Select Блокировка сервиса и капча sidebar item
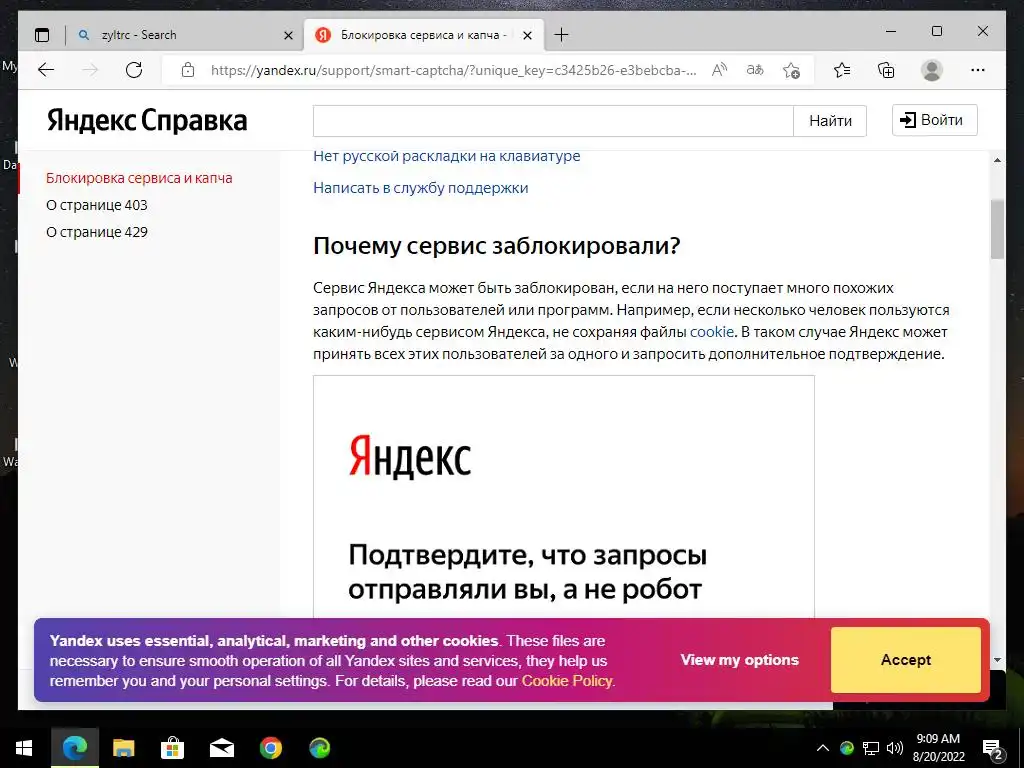This screenshot has height=768, width=1024. [139, 178]
